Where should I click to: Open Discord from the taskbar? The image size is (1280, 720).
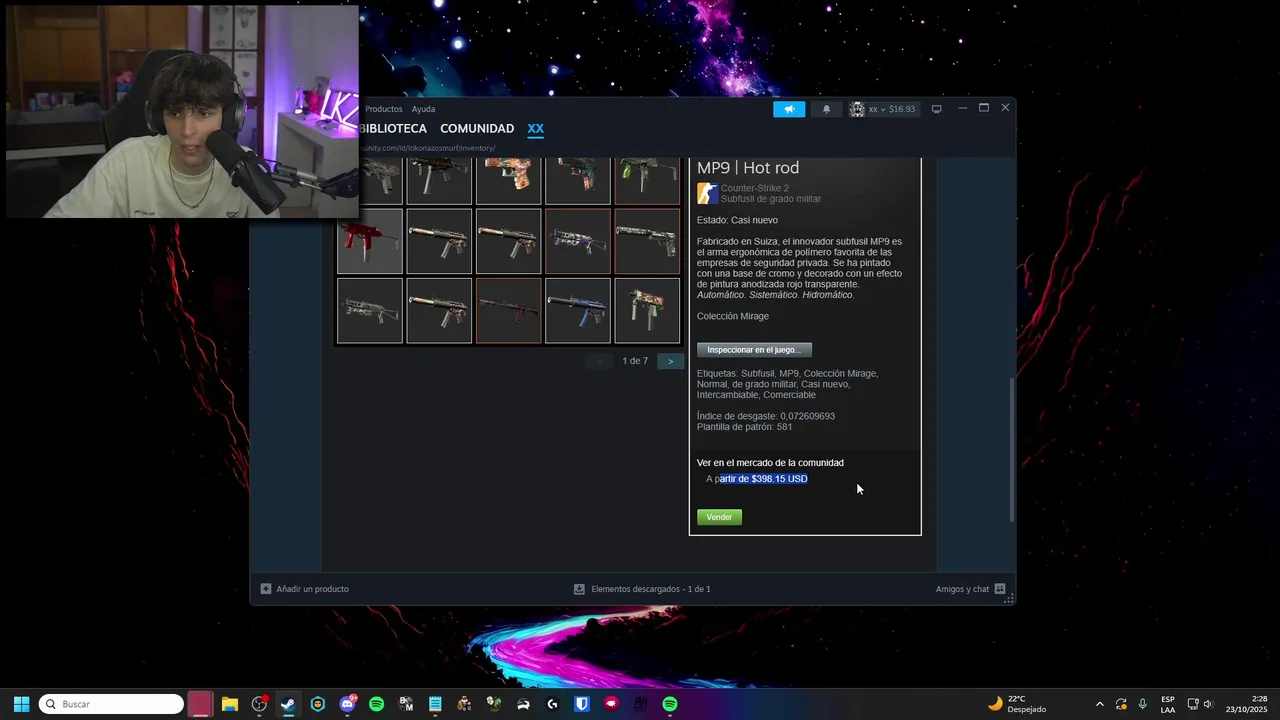coord(348,704)
